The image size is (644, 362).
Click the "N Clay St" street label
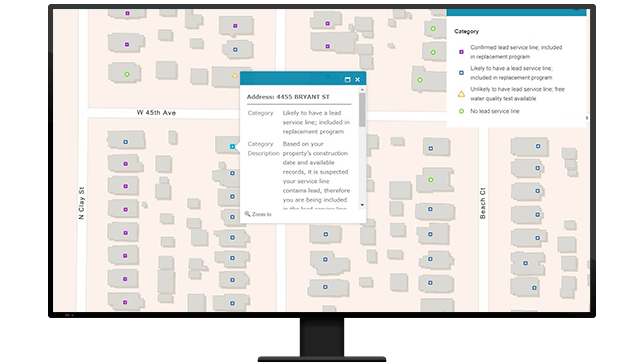tap(81, 203)
